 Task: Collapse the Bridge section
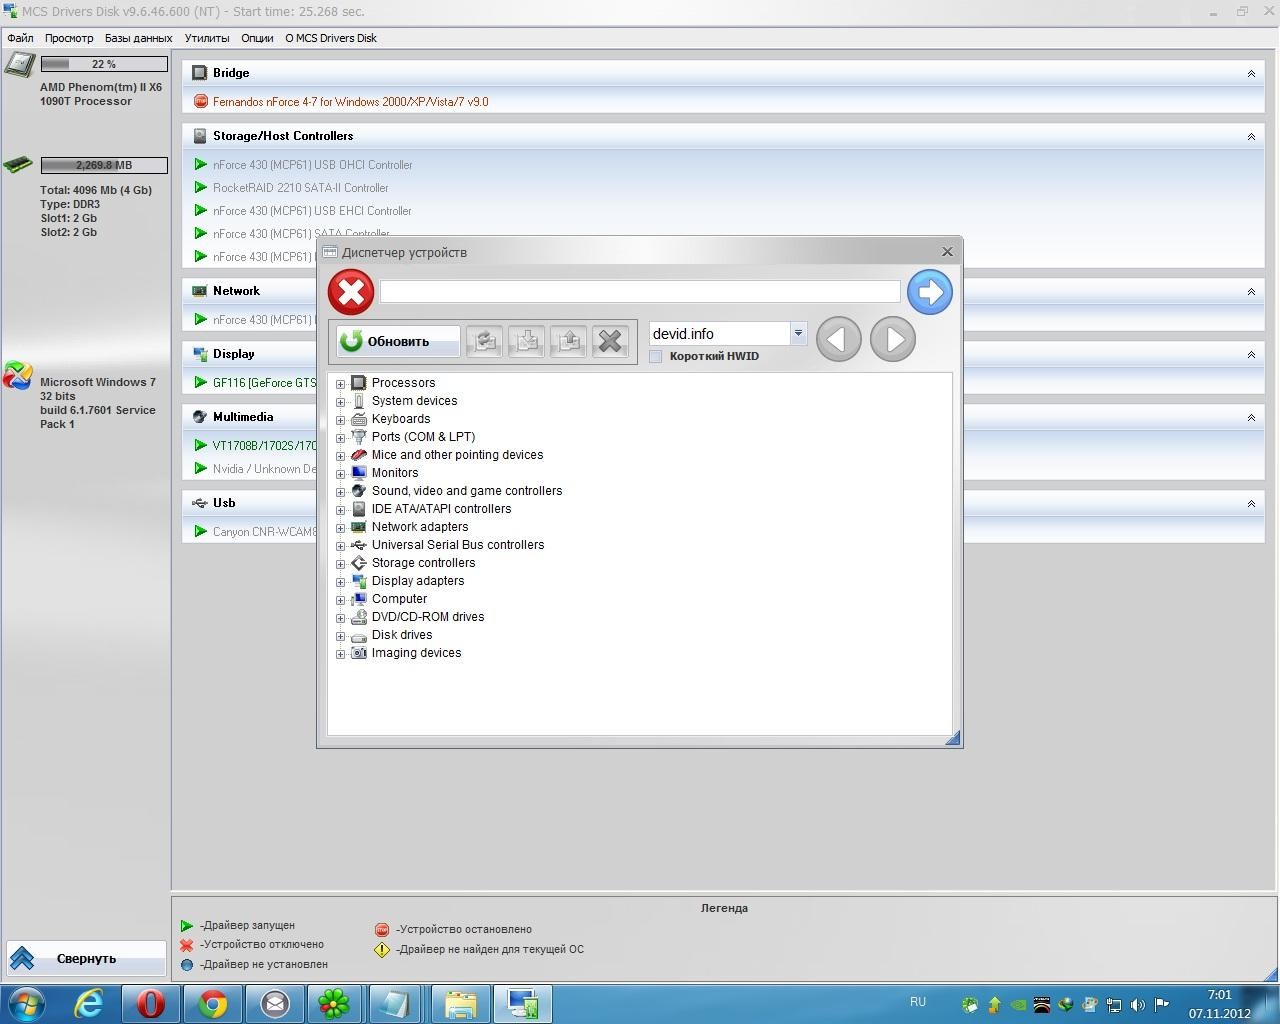[1251, 73]
